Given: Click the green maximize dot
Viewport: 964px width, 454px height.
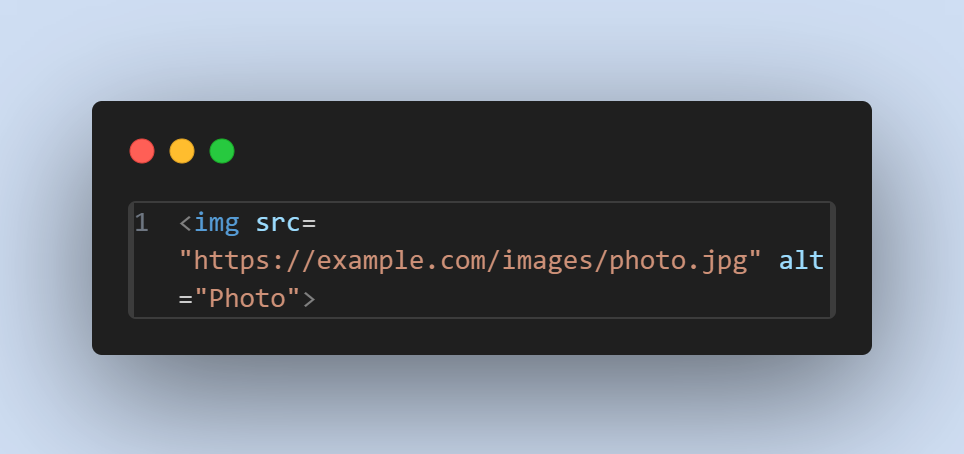Looking at the screenshot, I should pos(222,151).
